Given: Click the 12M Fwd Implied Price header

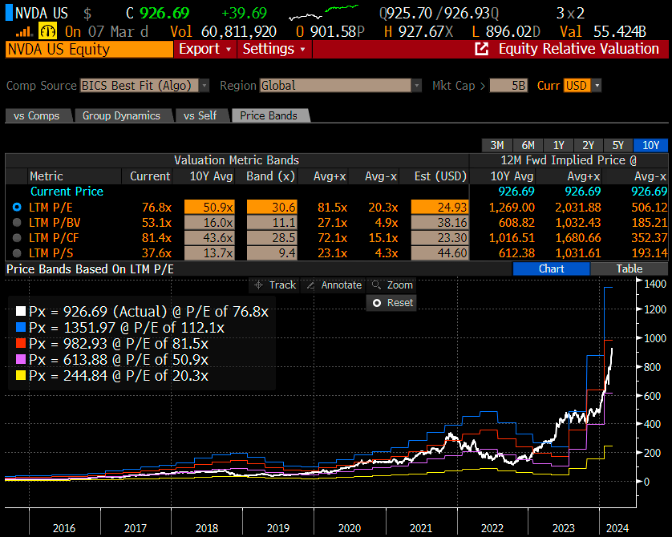Looking at the screenshot, I should (x=568, y=160).
